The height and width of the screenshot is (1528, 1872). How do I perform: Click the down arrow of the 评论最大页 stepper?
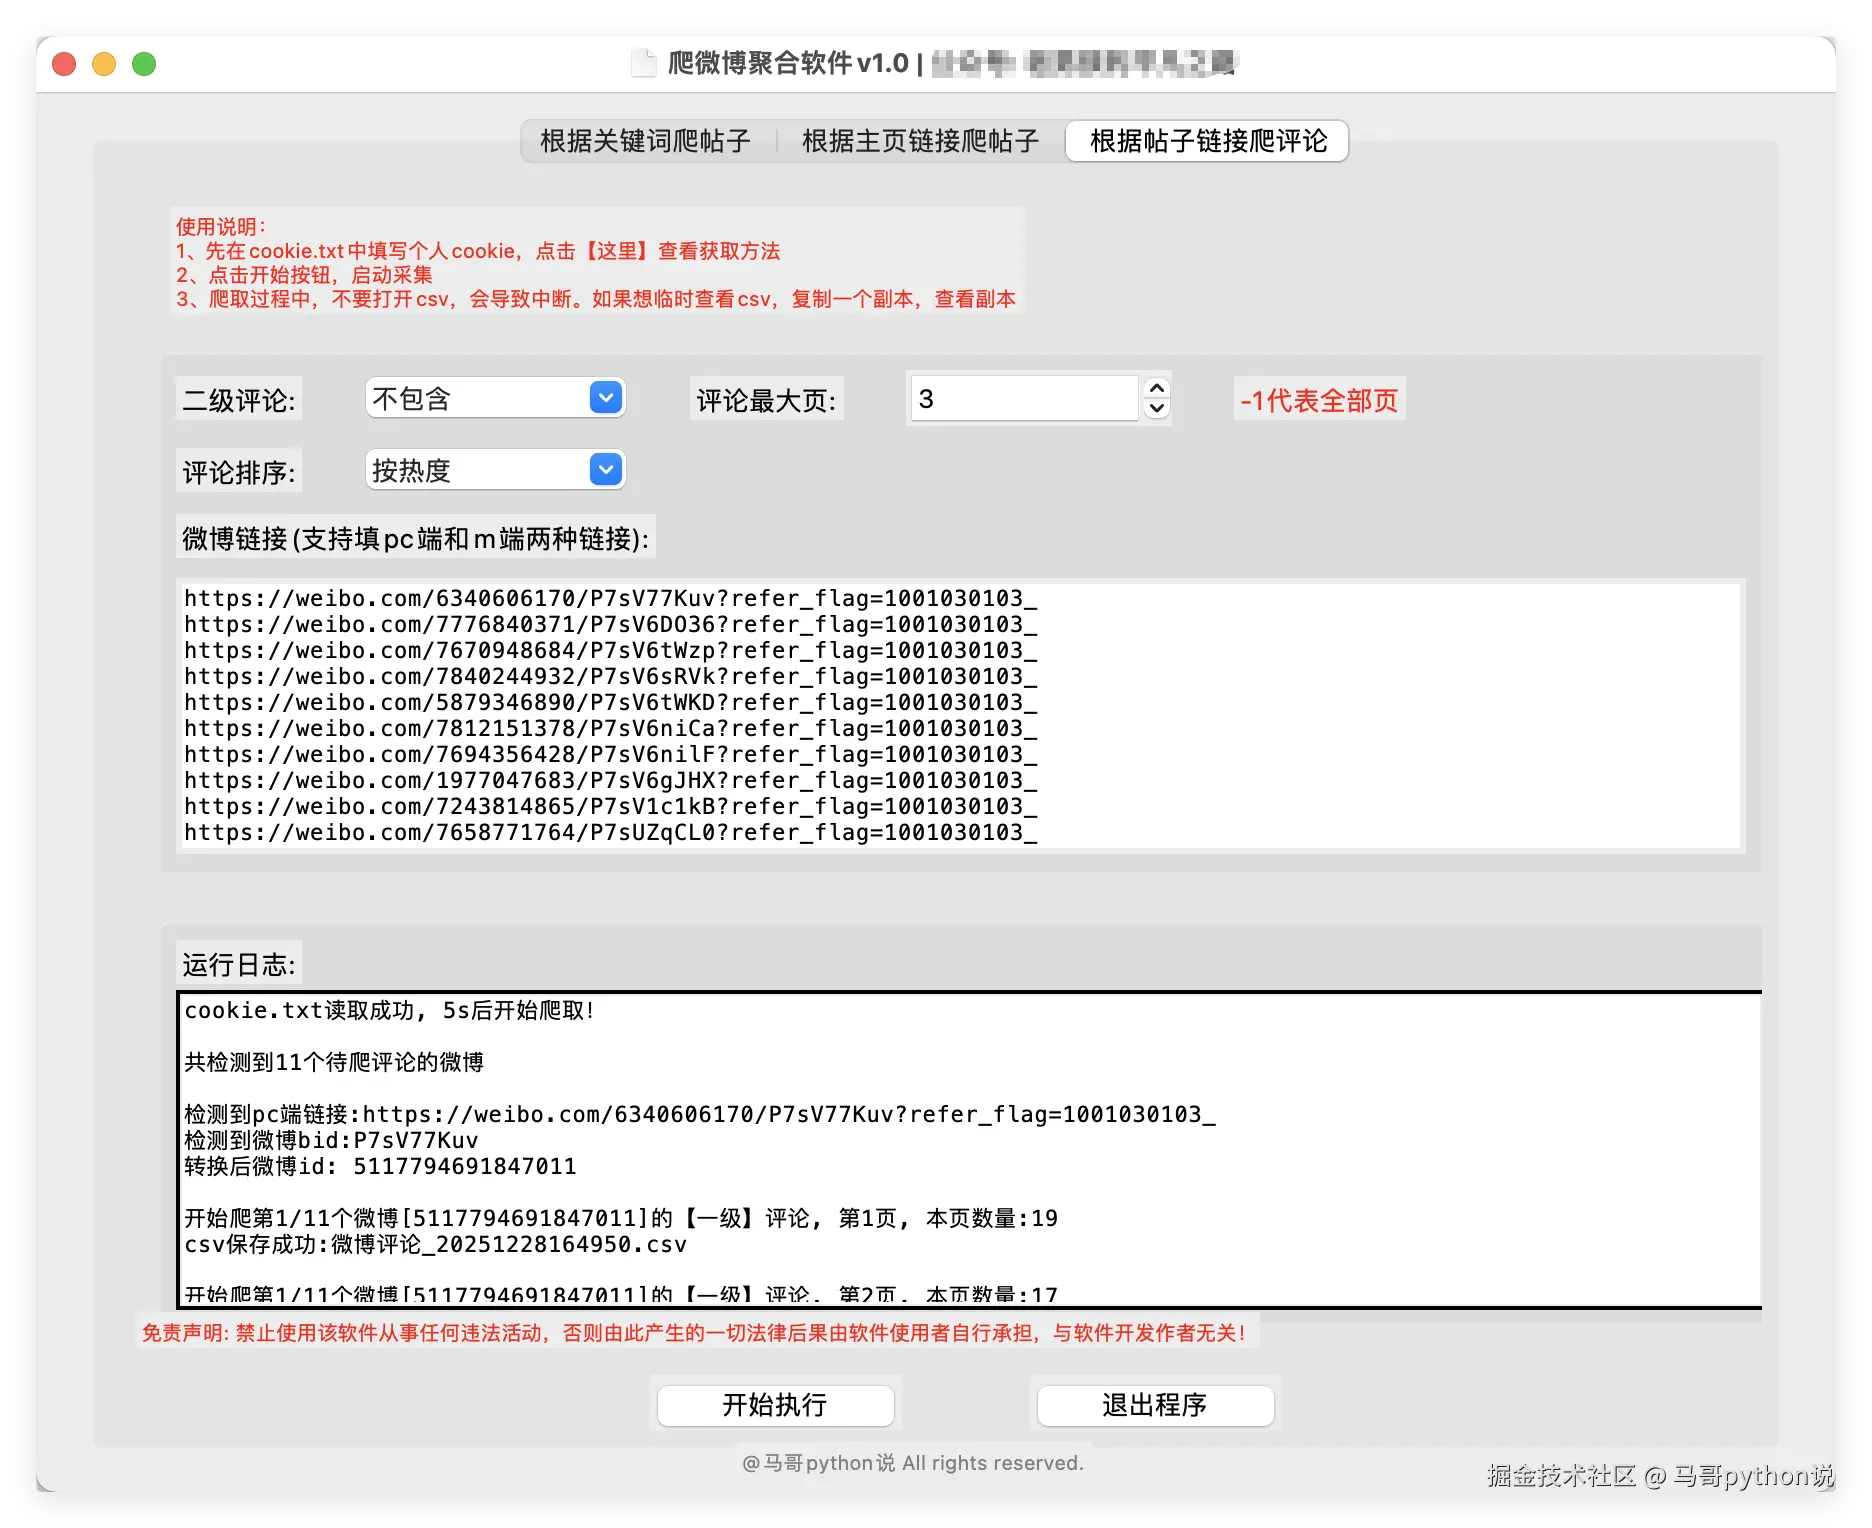(1155, 408)
